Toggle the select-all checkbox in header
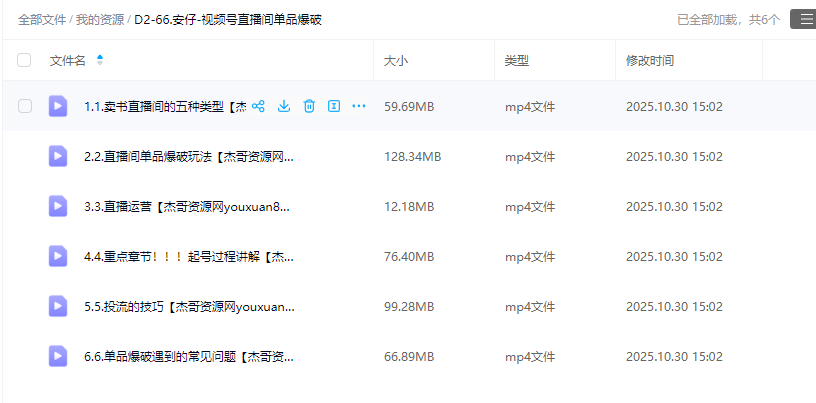 click(24, 61)
